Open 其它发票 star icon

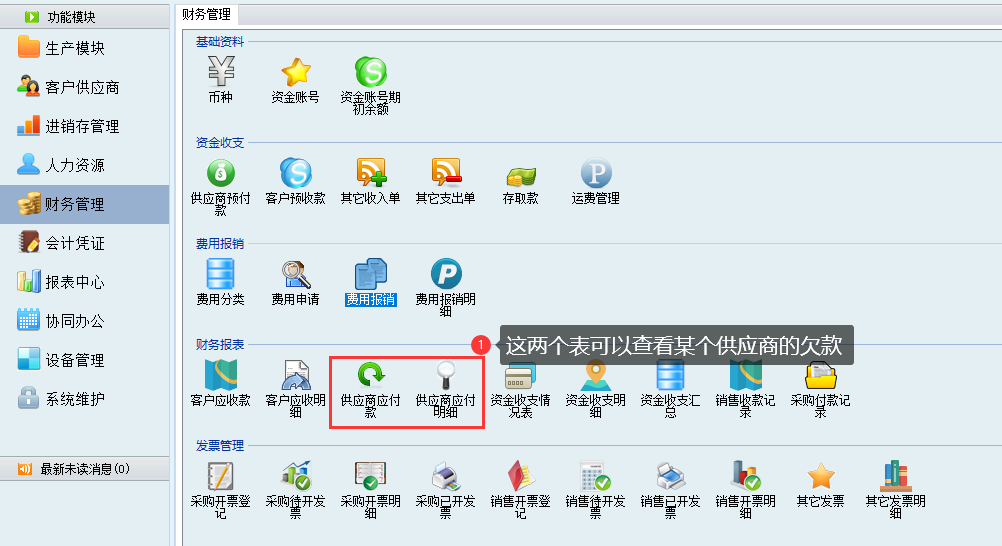point(820,477)
